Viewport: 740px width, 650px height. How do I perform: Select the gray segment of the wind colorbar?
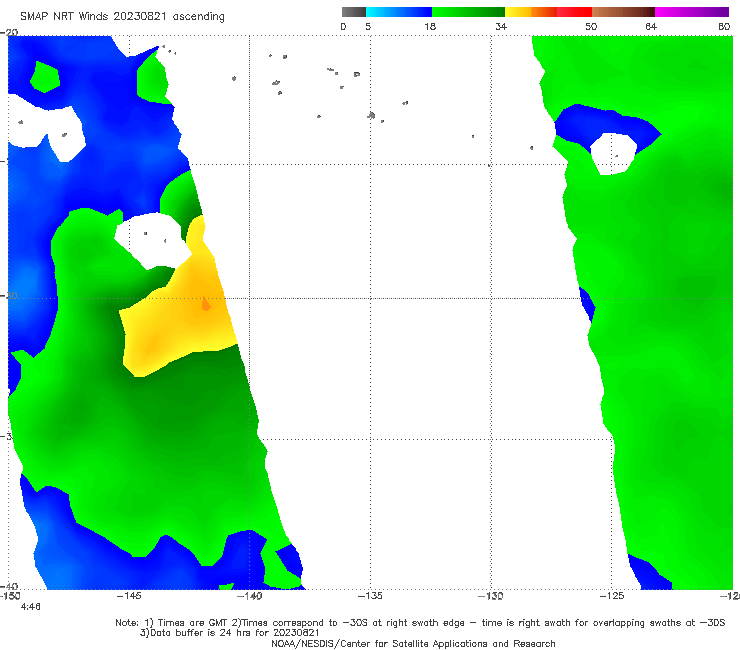point(354,12)
